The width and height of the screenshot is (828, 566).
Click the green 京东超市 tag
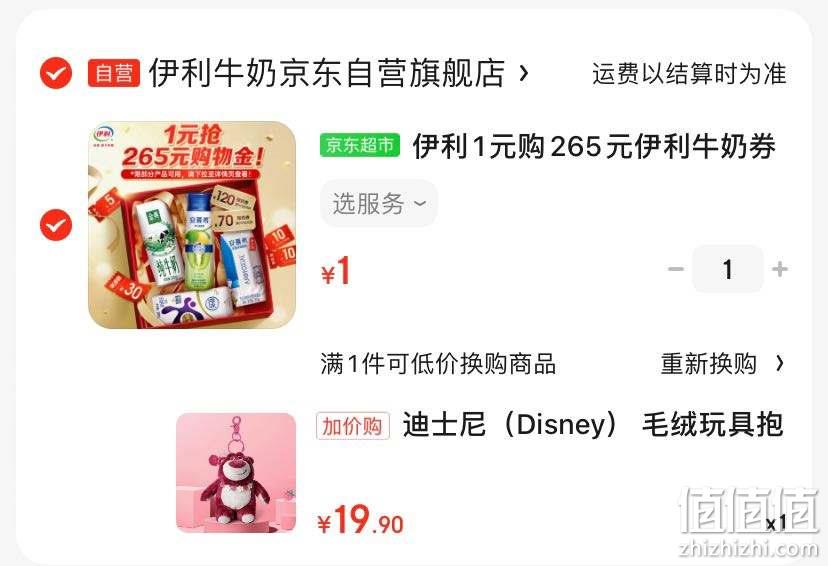coord(360,145)
